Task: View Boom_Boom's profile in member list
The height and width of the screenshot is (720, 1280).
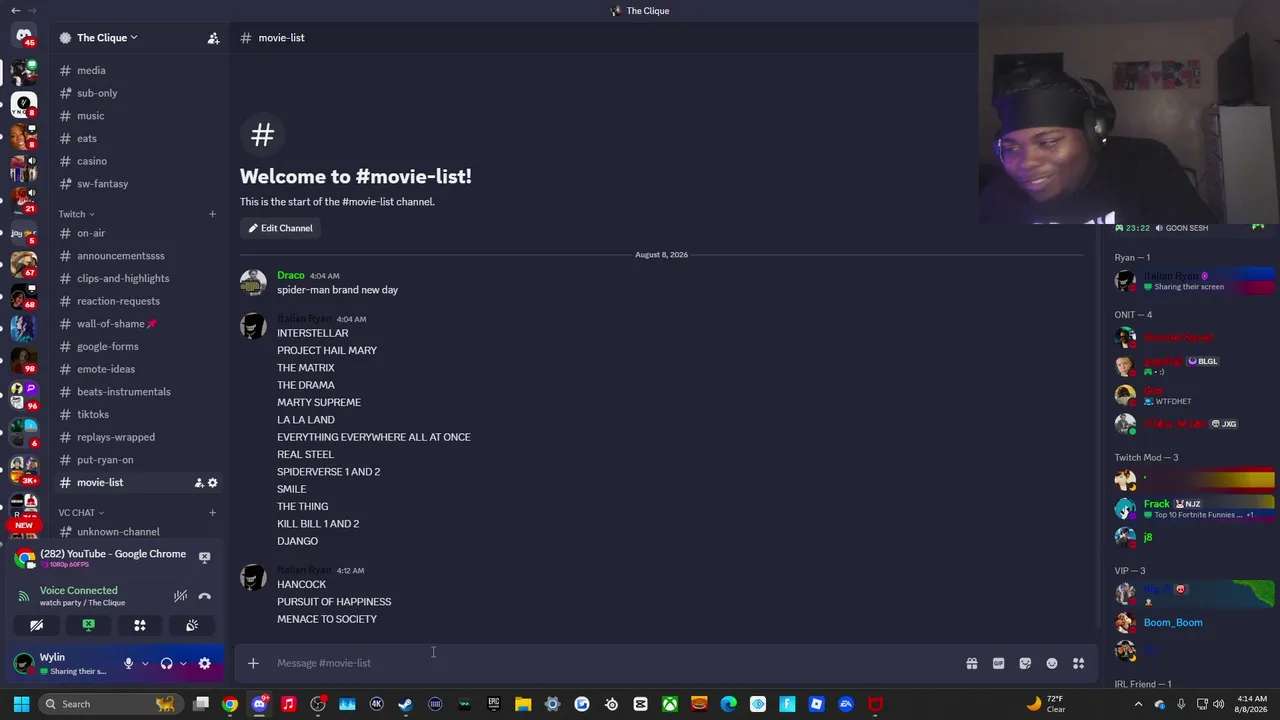Action: click(x=1193, y=623)
